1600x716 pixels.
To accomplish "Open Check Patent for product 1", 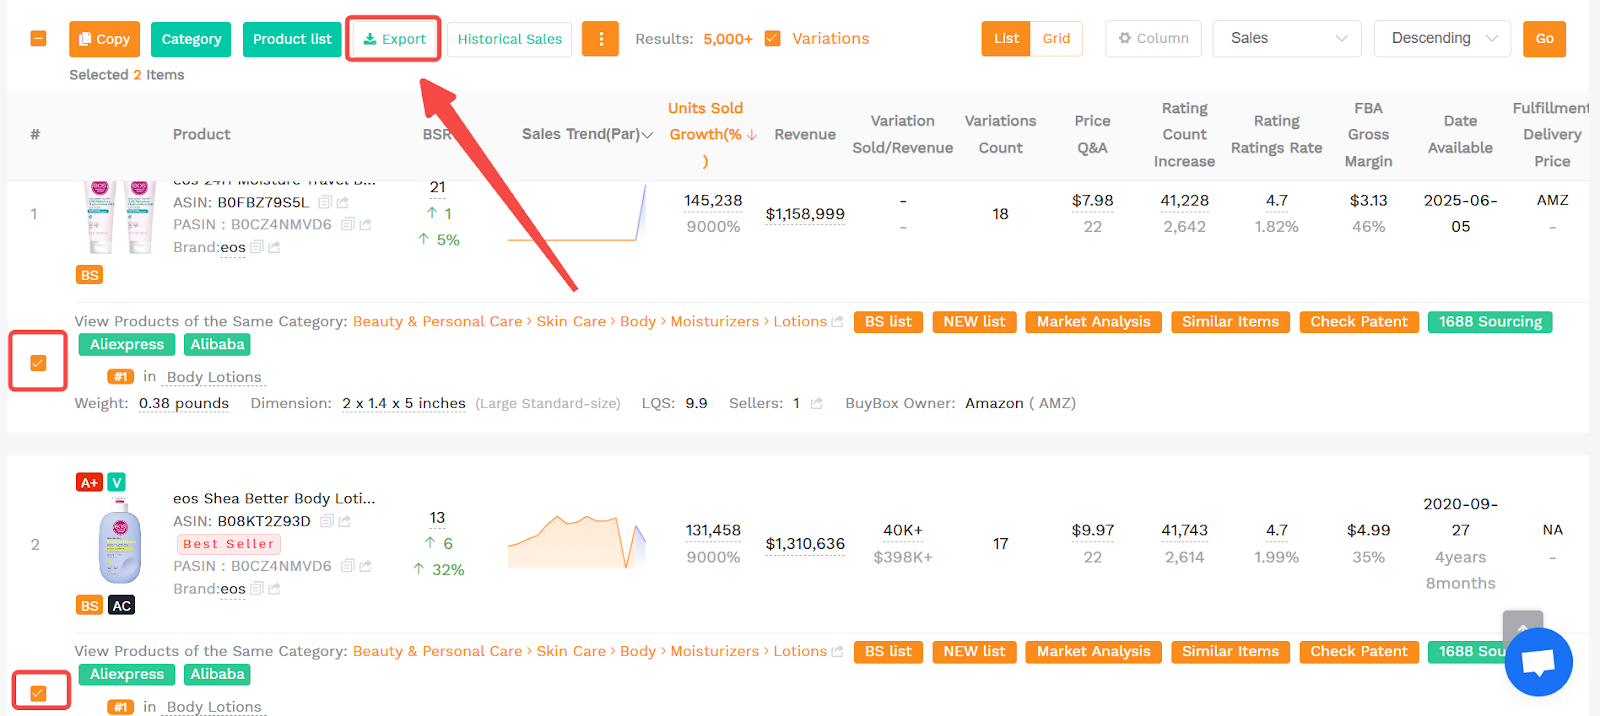I will point(1359,322).
